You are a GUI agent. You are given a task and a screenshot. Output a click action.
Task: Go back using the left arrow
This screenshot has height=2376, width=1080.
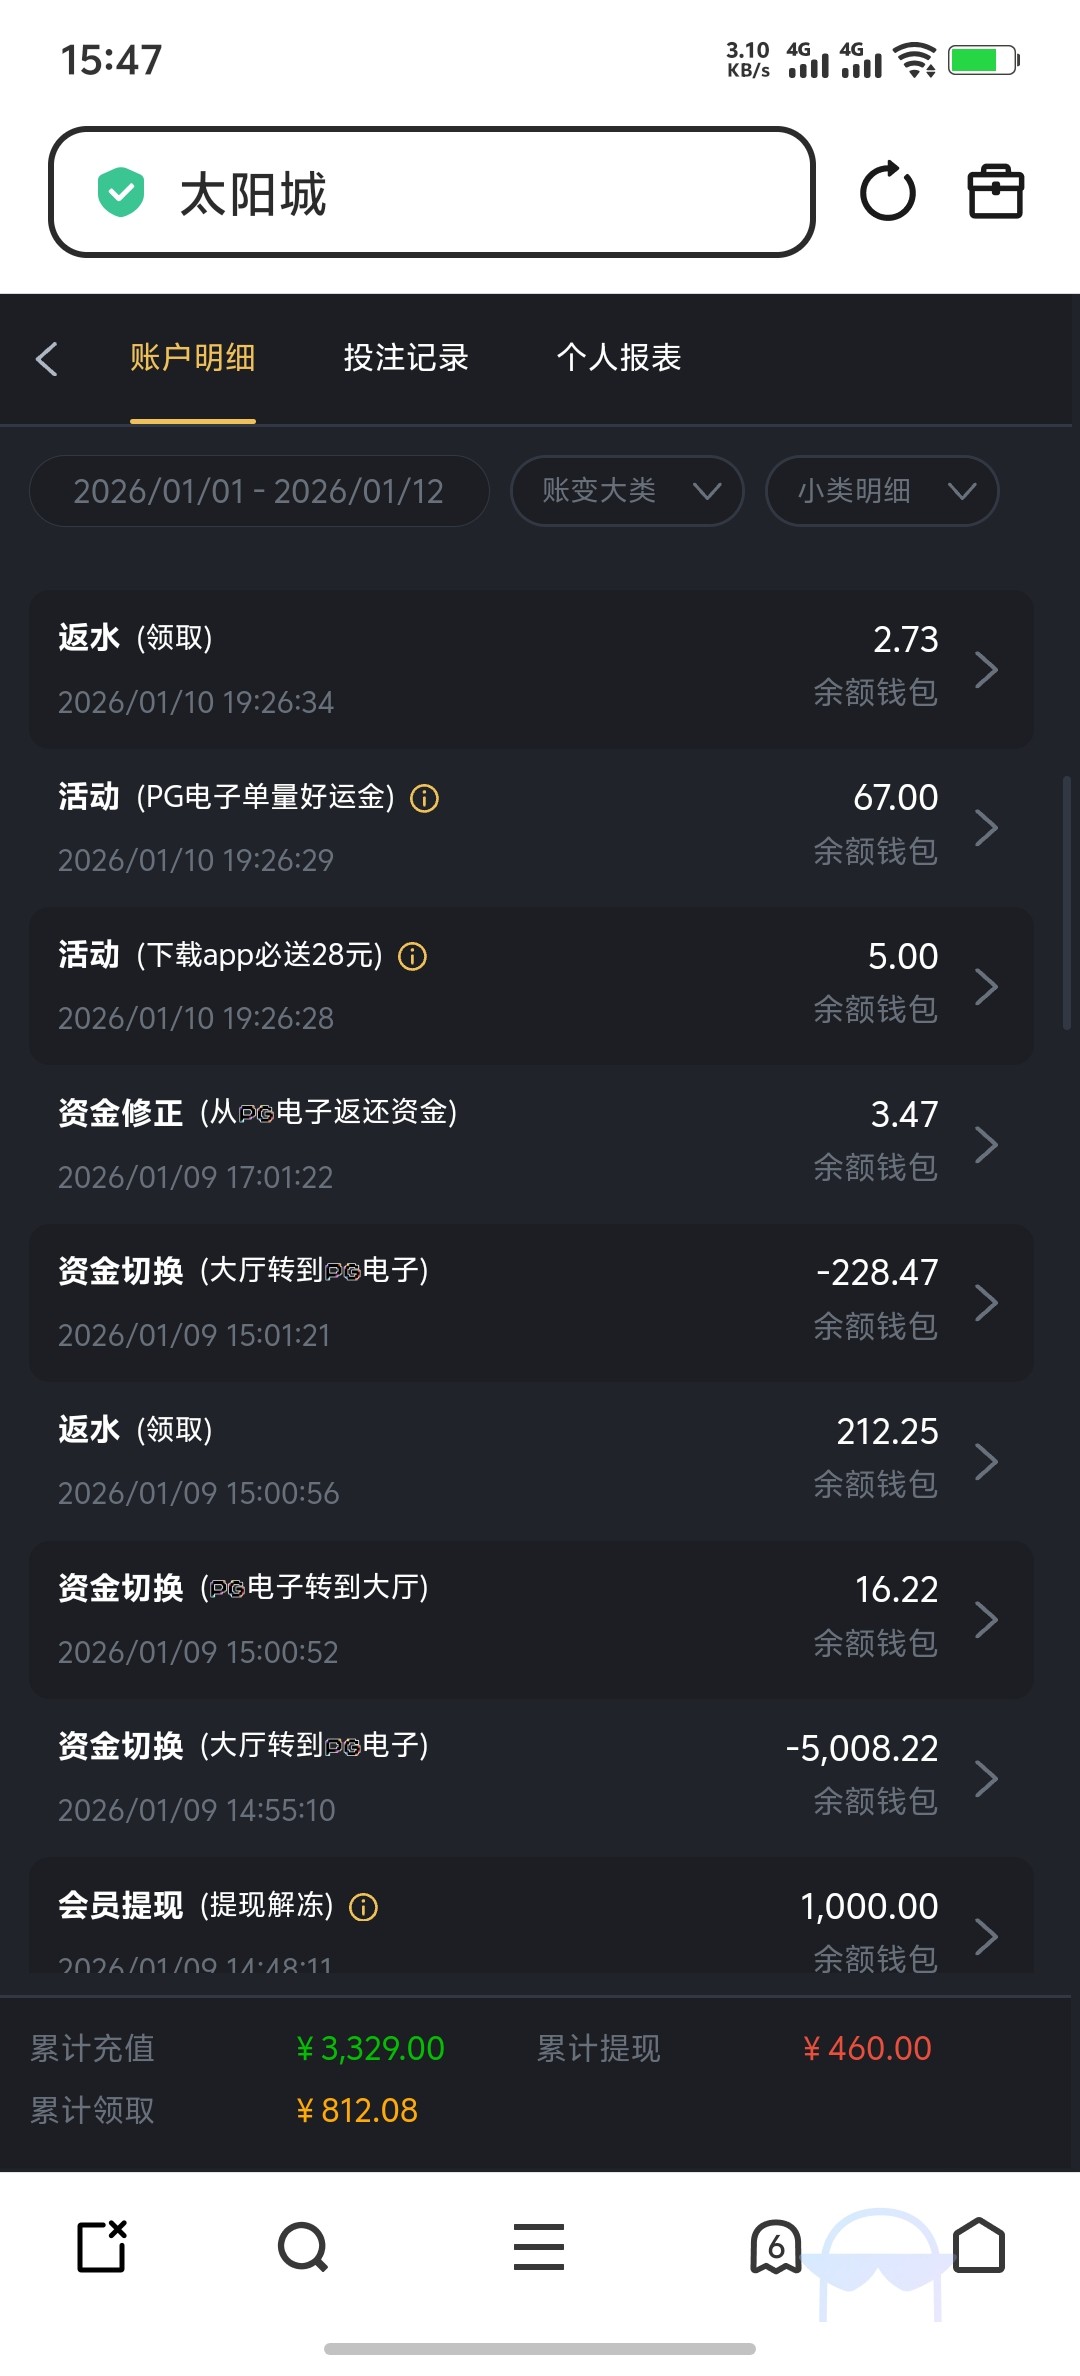46,359
